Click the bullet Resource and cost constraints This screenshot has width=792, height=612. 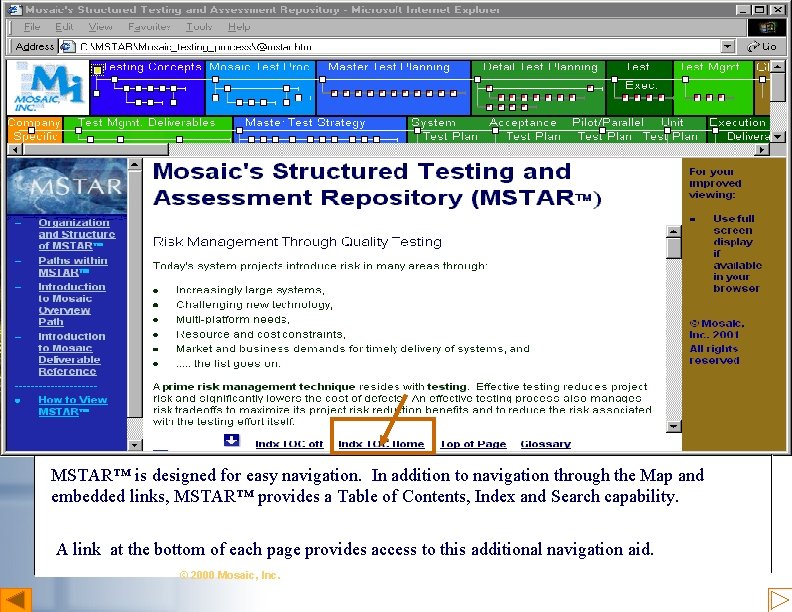pos(261,334)
